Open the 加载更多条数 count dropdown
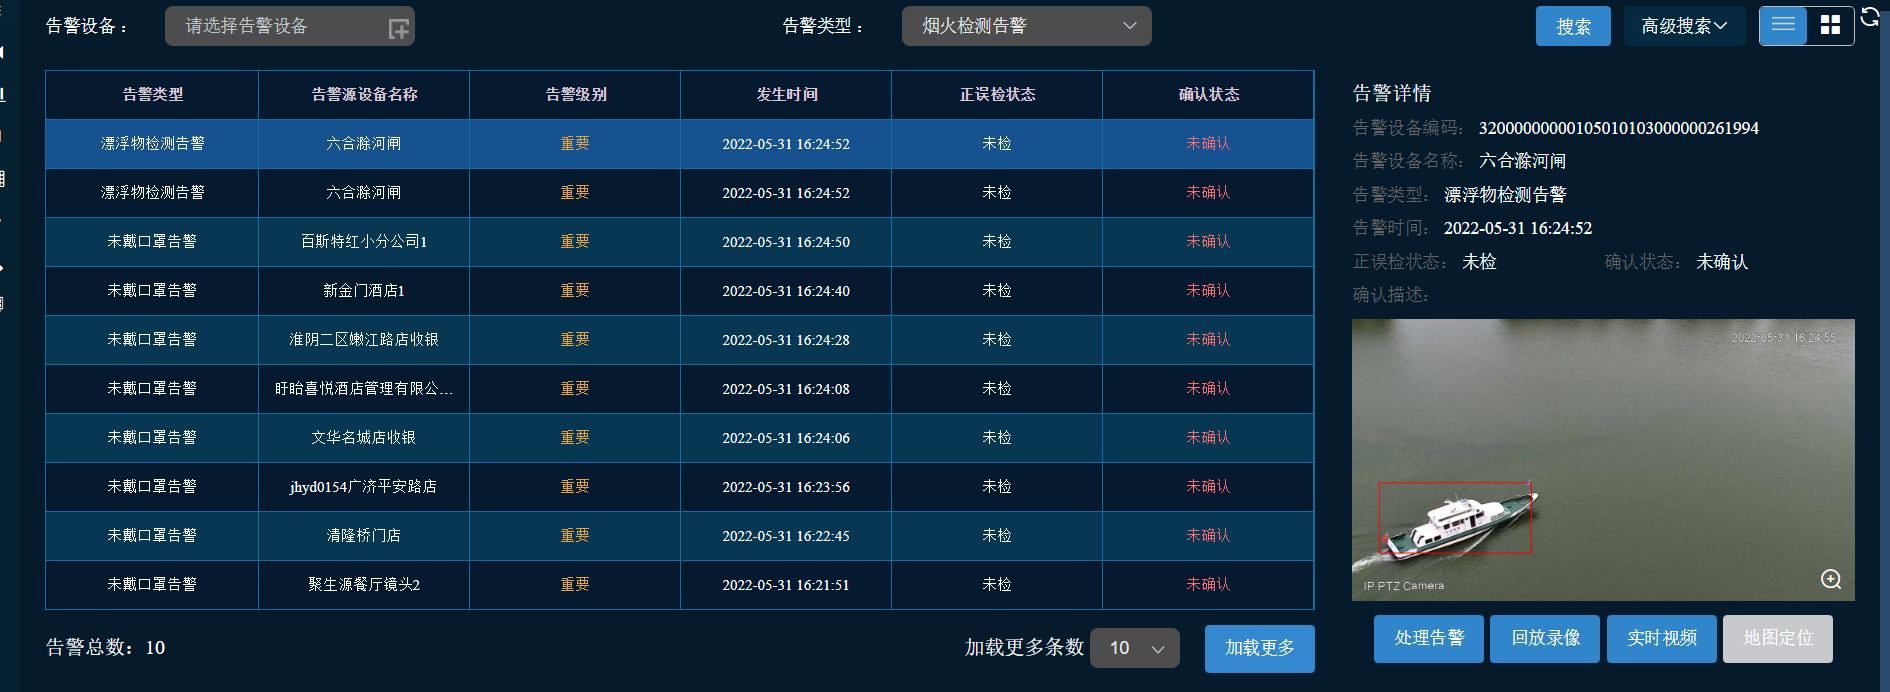The image size is (1890, 692). [1134, 648]
